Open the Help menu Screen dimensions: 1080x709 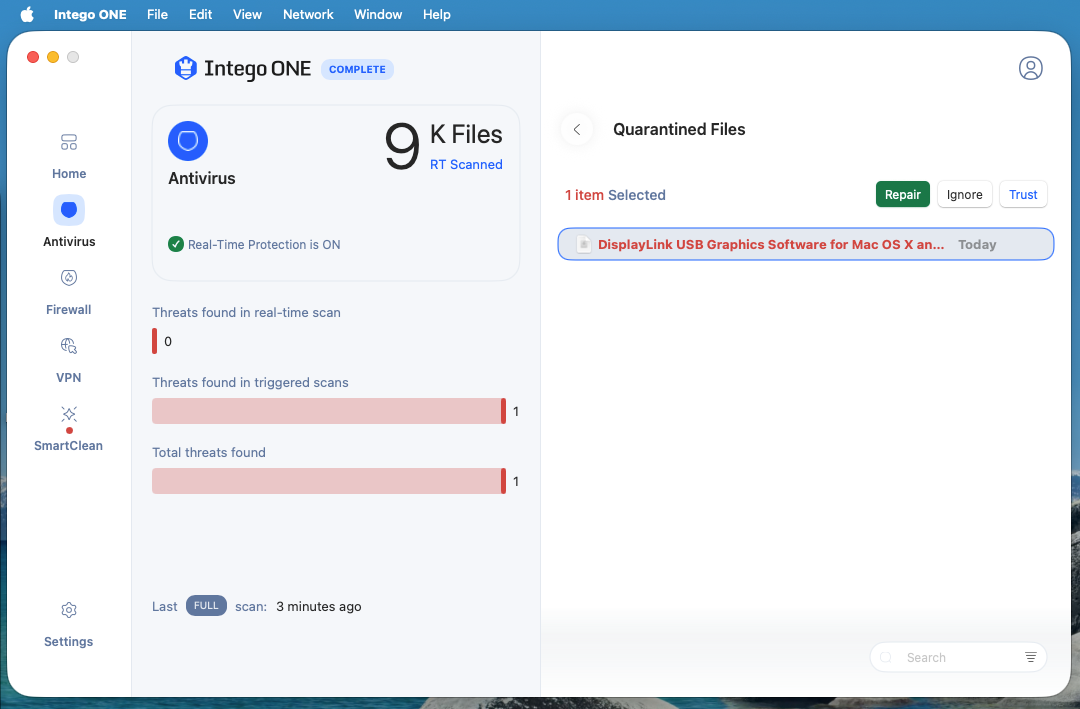tap(437, 14)
